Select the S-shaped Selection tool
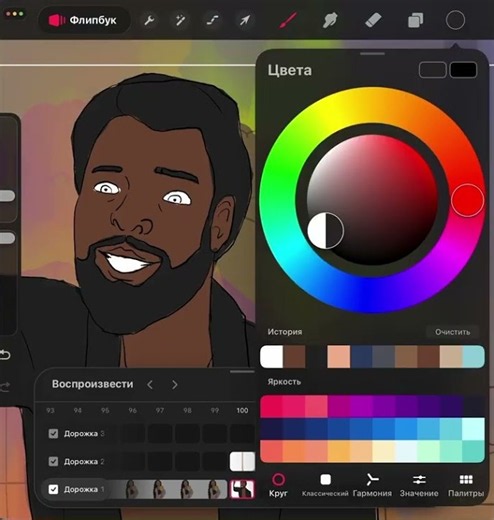The width and height of the screenshot is (494, 520). tap(212, 20)
